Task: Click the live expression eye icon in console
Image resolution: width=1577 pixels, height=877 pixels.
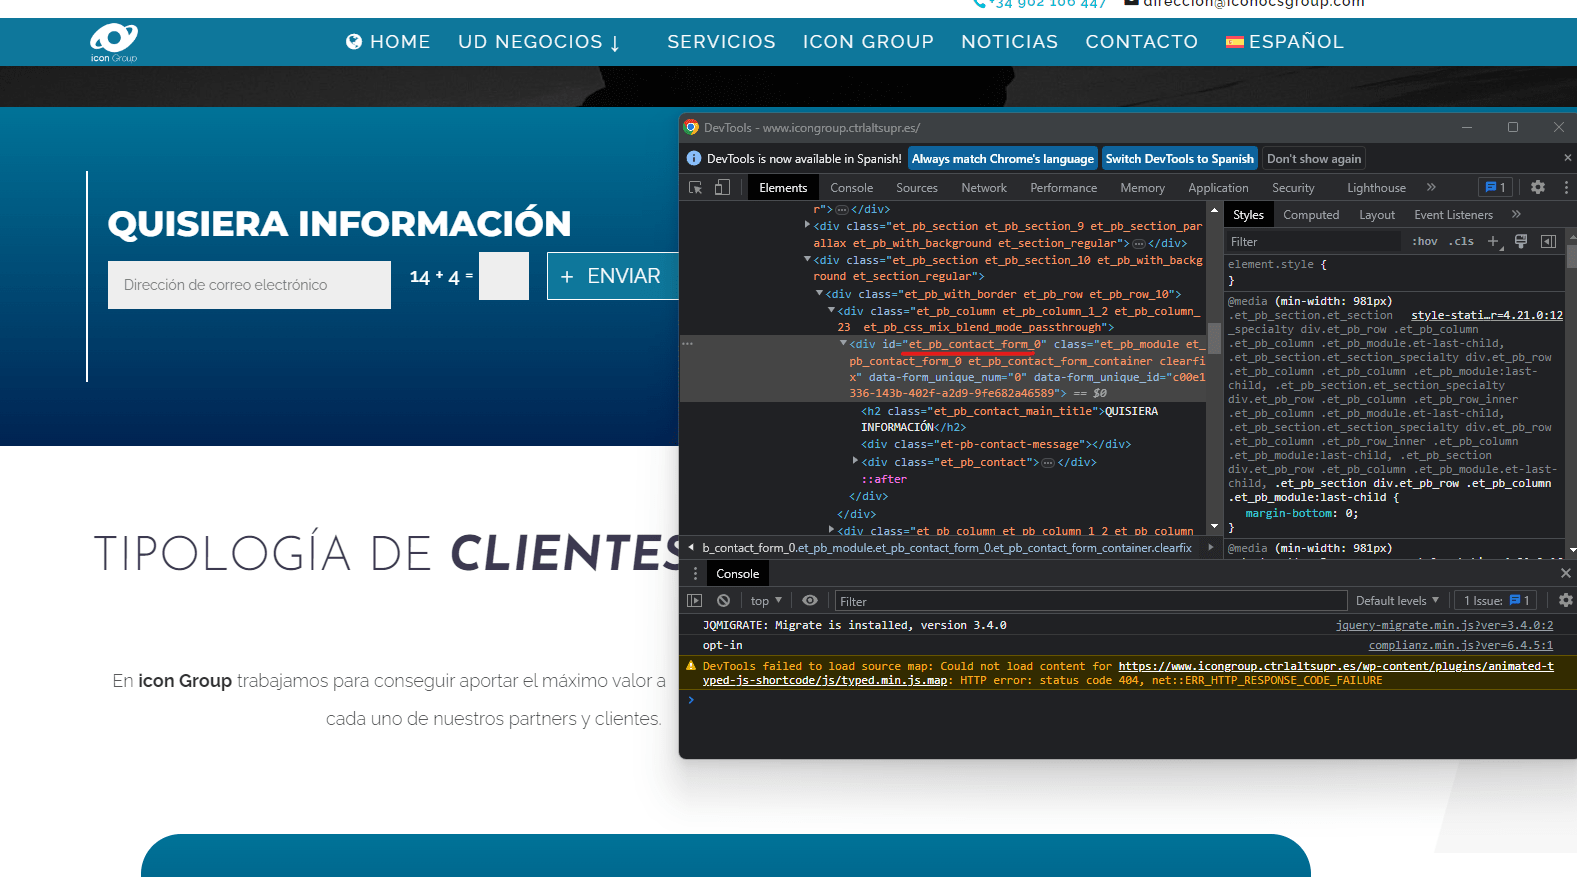Action: 810,601
